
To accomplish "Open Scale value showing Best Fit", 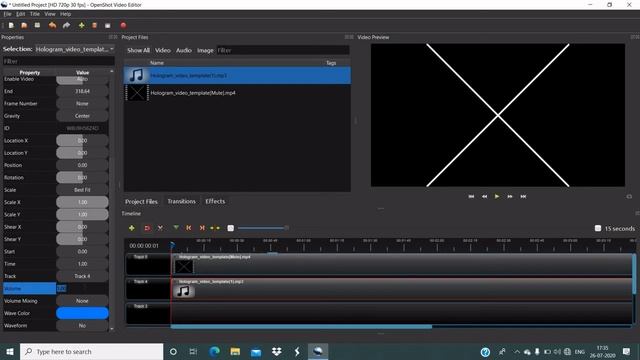I will (x=82, y=190).
